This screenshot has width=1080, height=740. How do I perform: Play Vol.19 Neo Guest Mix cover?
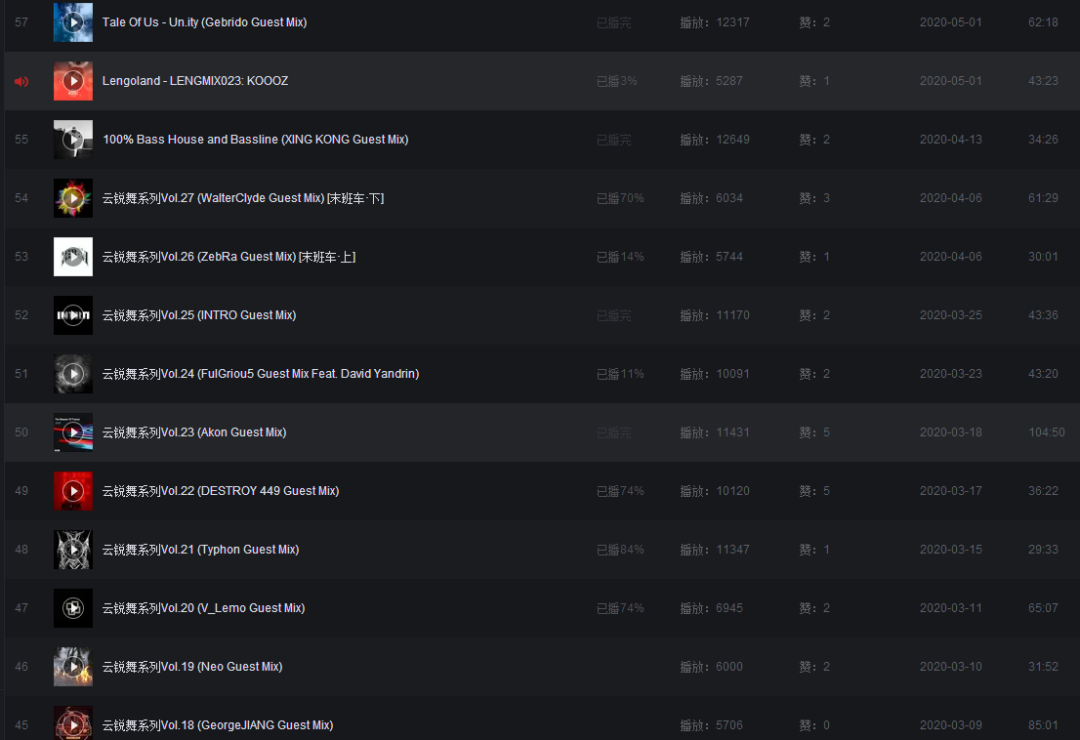[73, 666]
